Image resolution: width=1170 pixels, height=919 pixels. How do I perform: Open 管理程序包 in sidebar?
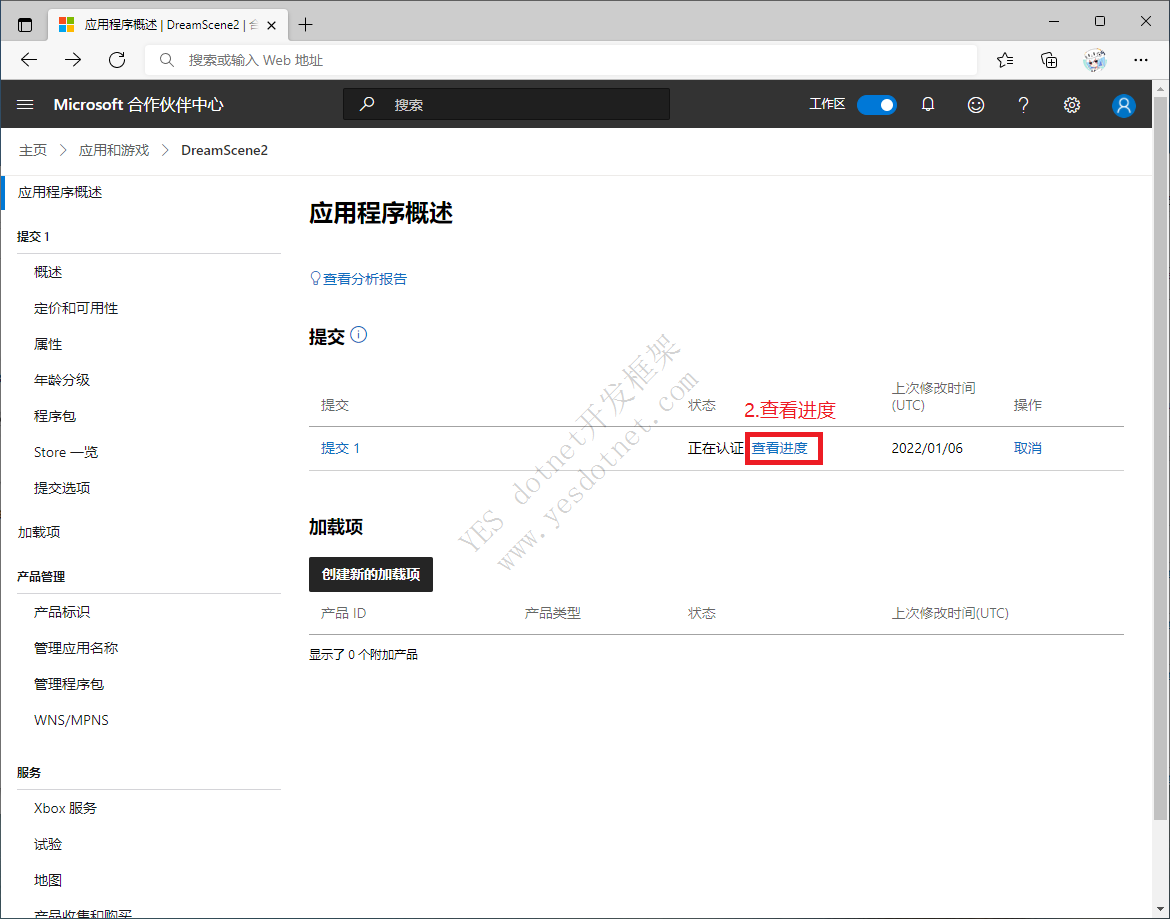69,684
